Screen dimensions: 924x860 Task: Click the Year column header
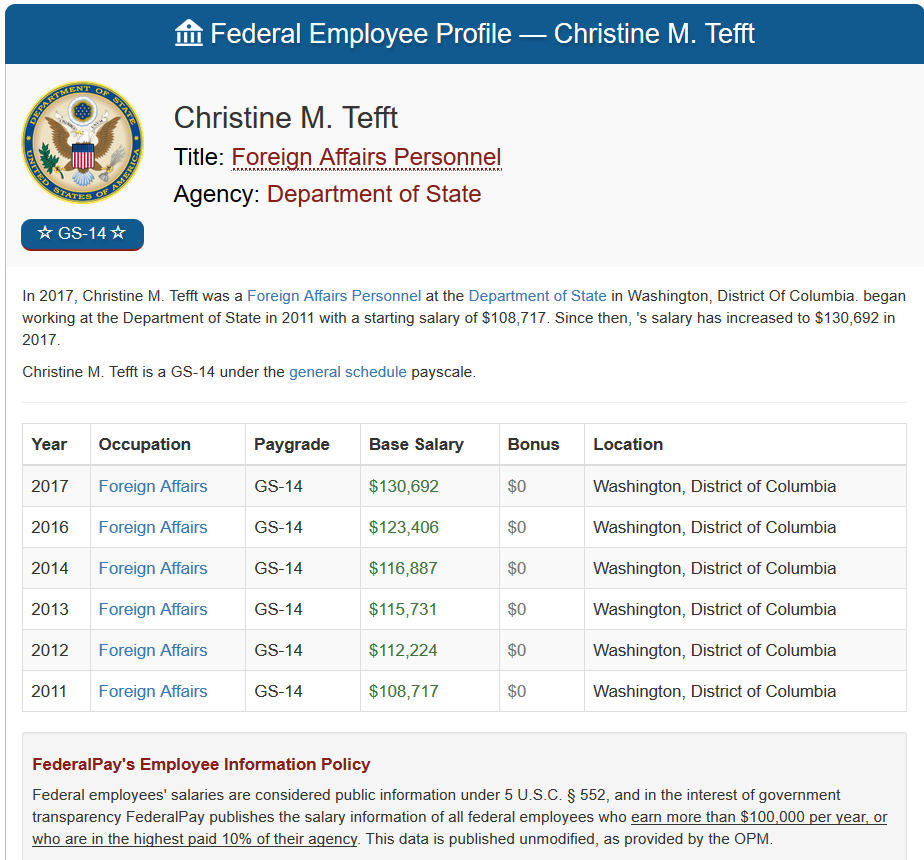pyautogui.click(x=49, y=444)
